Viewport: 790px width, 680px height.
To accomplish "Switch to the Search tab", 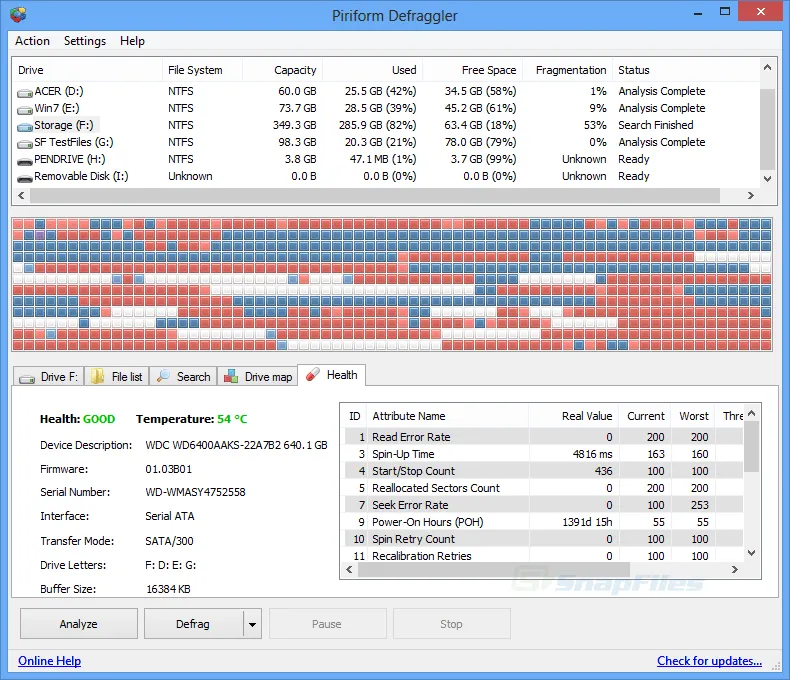I will point(183,377).
